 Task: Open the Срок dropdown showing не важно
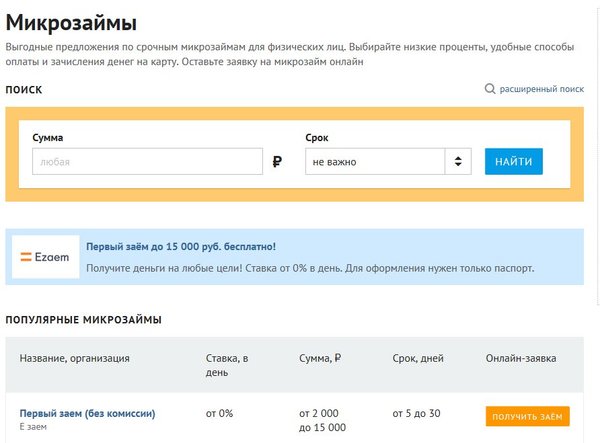pyautogui.click(x=388, y=161)
